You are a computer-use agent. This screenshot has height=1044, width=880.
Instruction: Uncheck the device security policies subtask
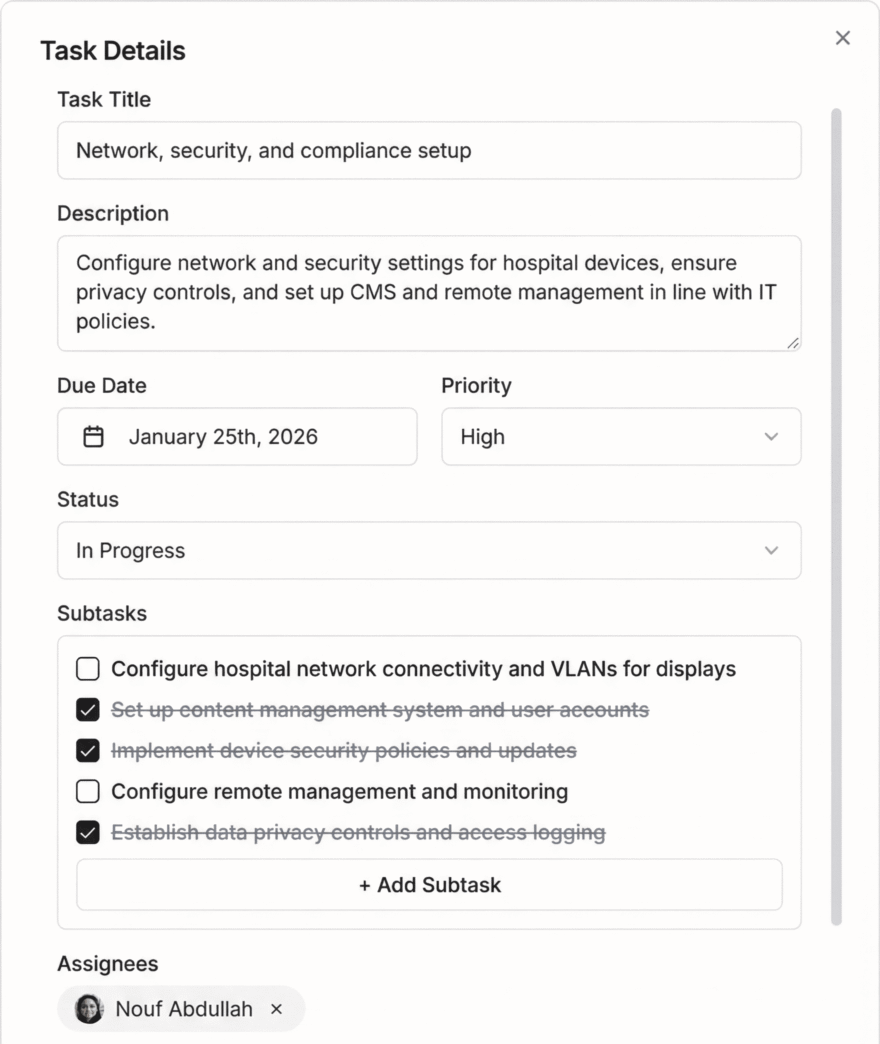[87, 750]
